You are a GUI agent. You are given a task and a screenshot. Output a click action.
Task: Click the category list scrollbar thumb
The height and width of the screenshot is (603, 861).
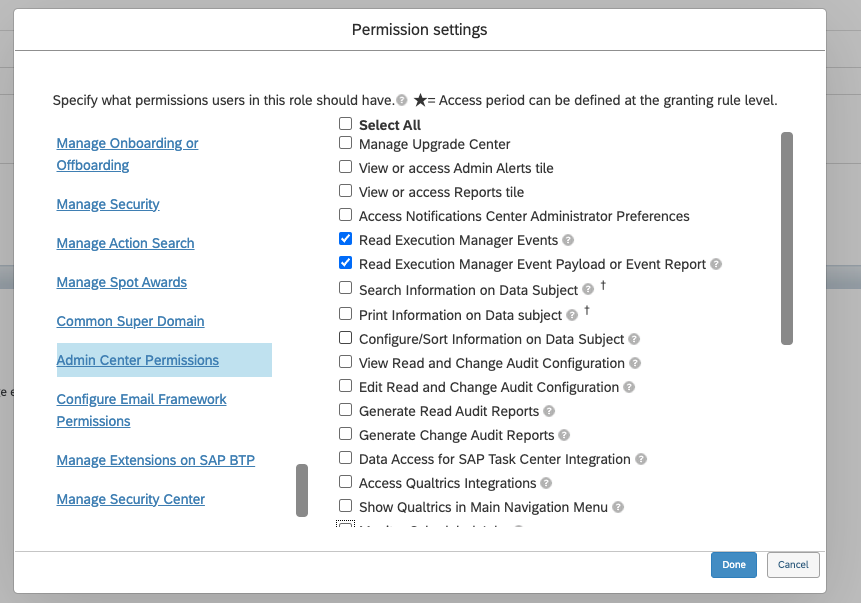[x=302, y=490]
